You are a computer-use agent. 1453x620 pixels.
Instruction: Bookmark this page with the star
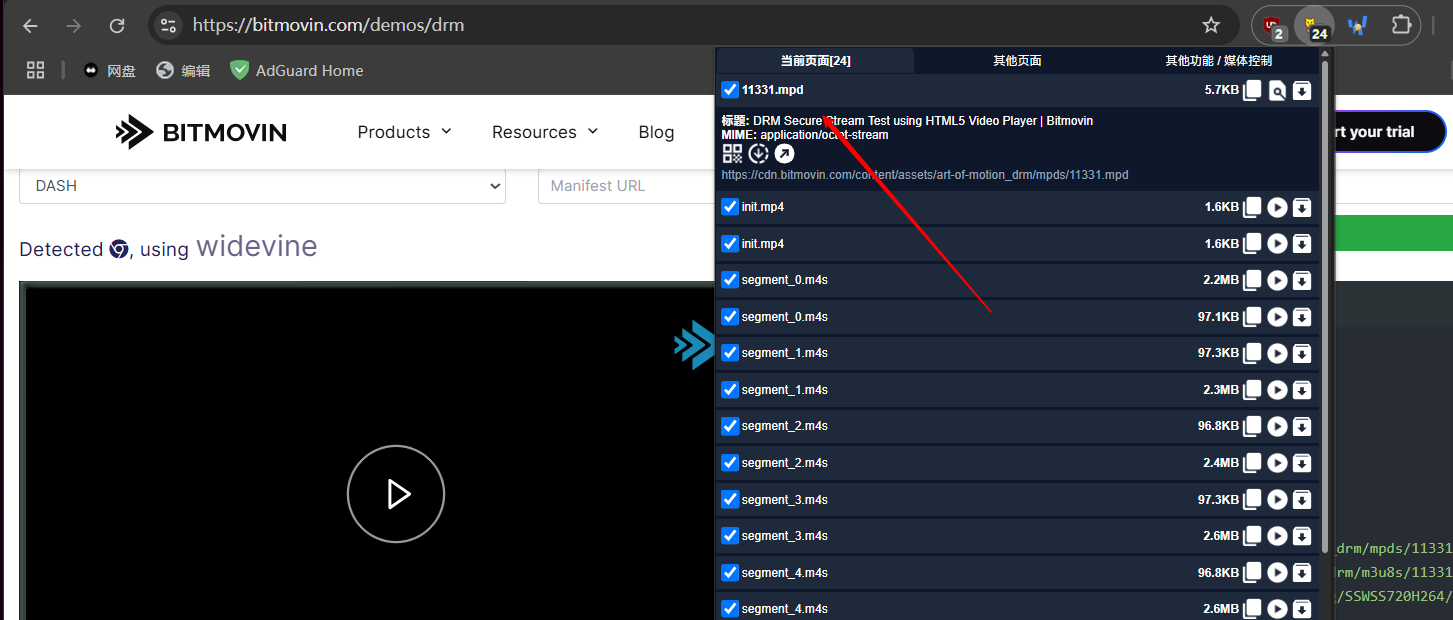1211,26
